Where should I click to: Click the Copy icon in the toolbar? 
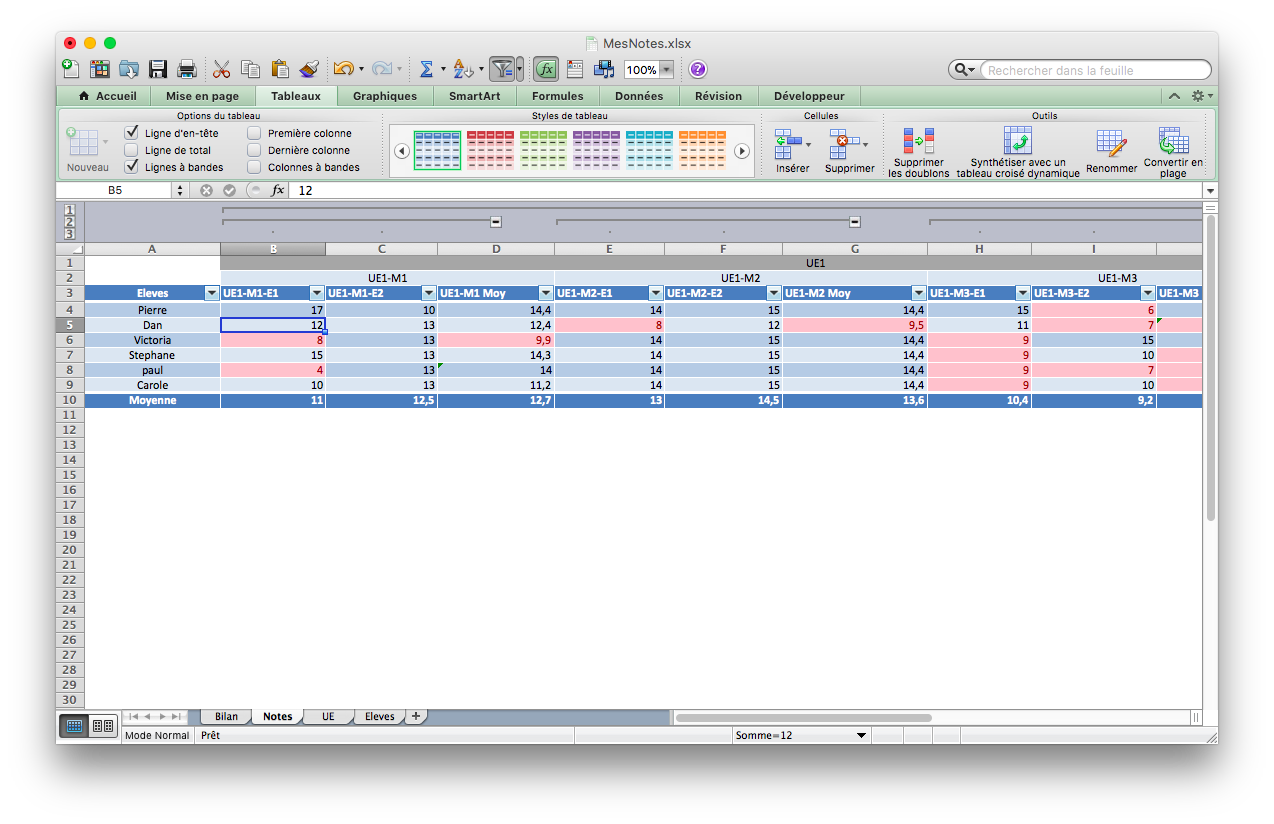click(x=248, y=68)
